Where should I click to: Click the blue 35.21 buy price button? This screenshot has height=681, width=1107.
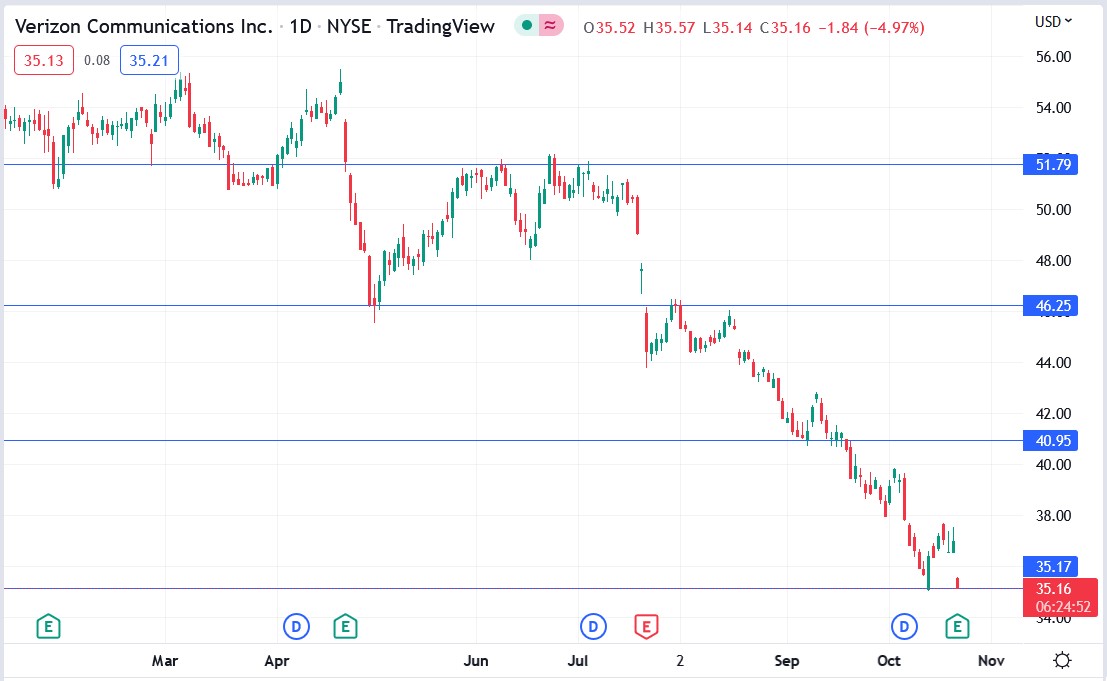[149, 60]
